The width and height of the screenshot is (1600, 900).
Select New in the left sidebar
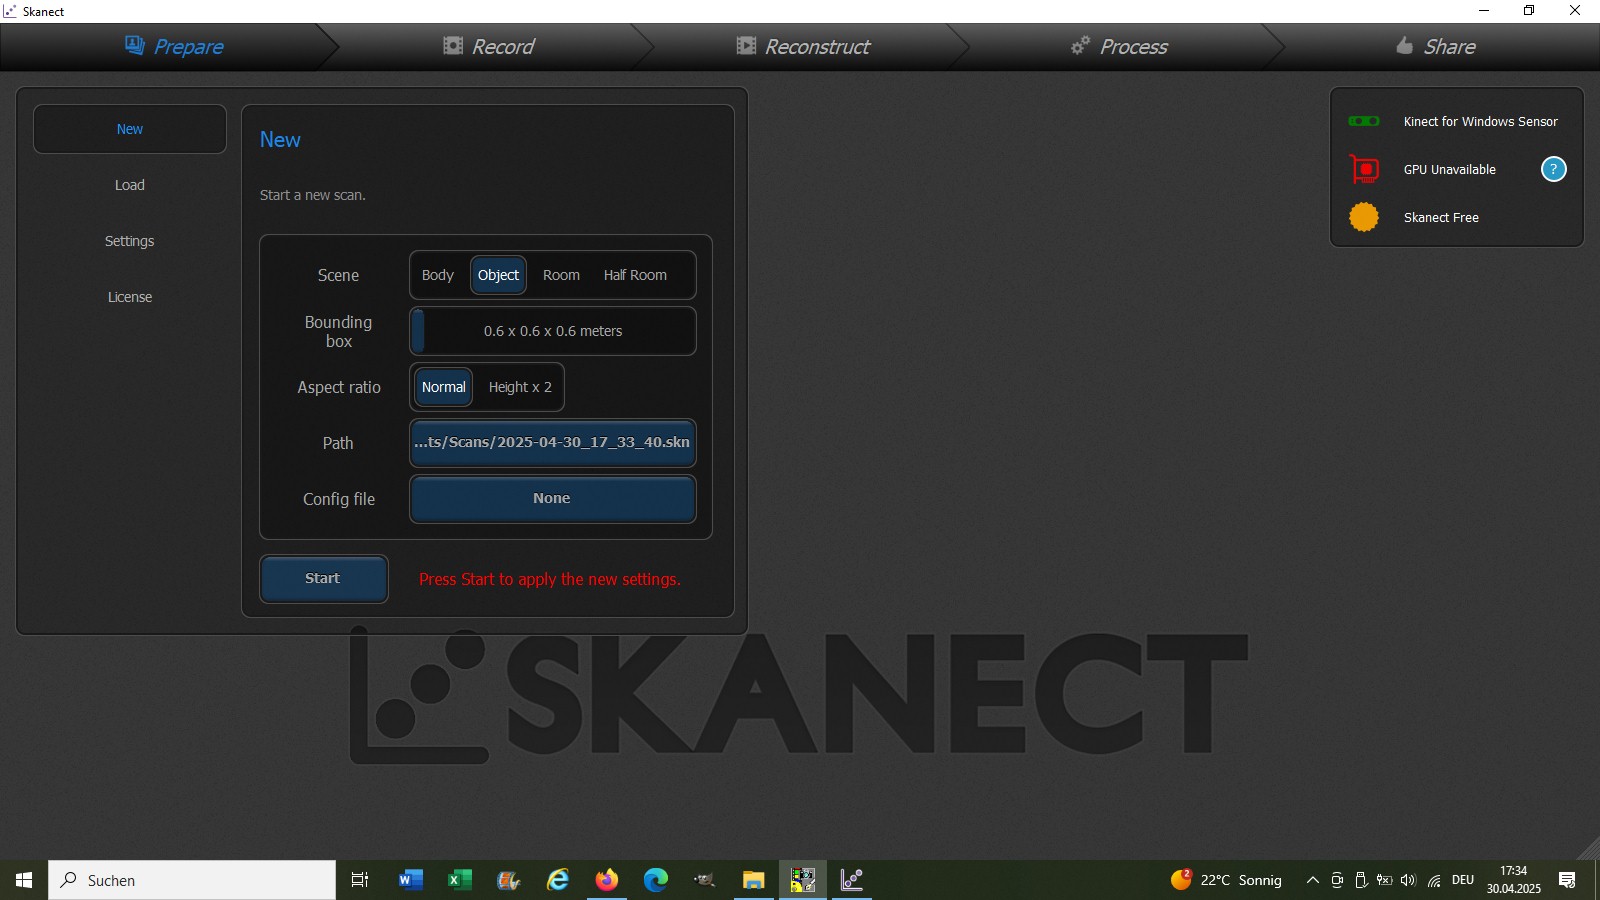click(130, 129)
